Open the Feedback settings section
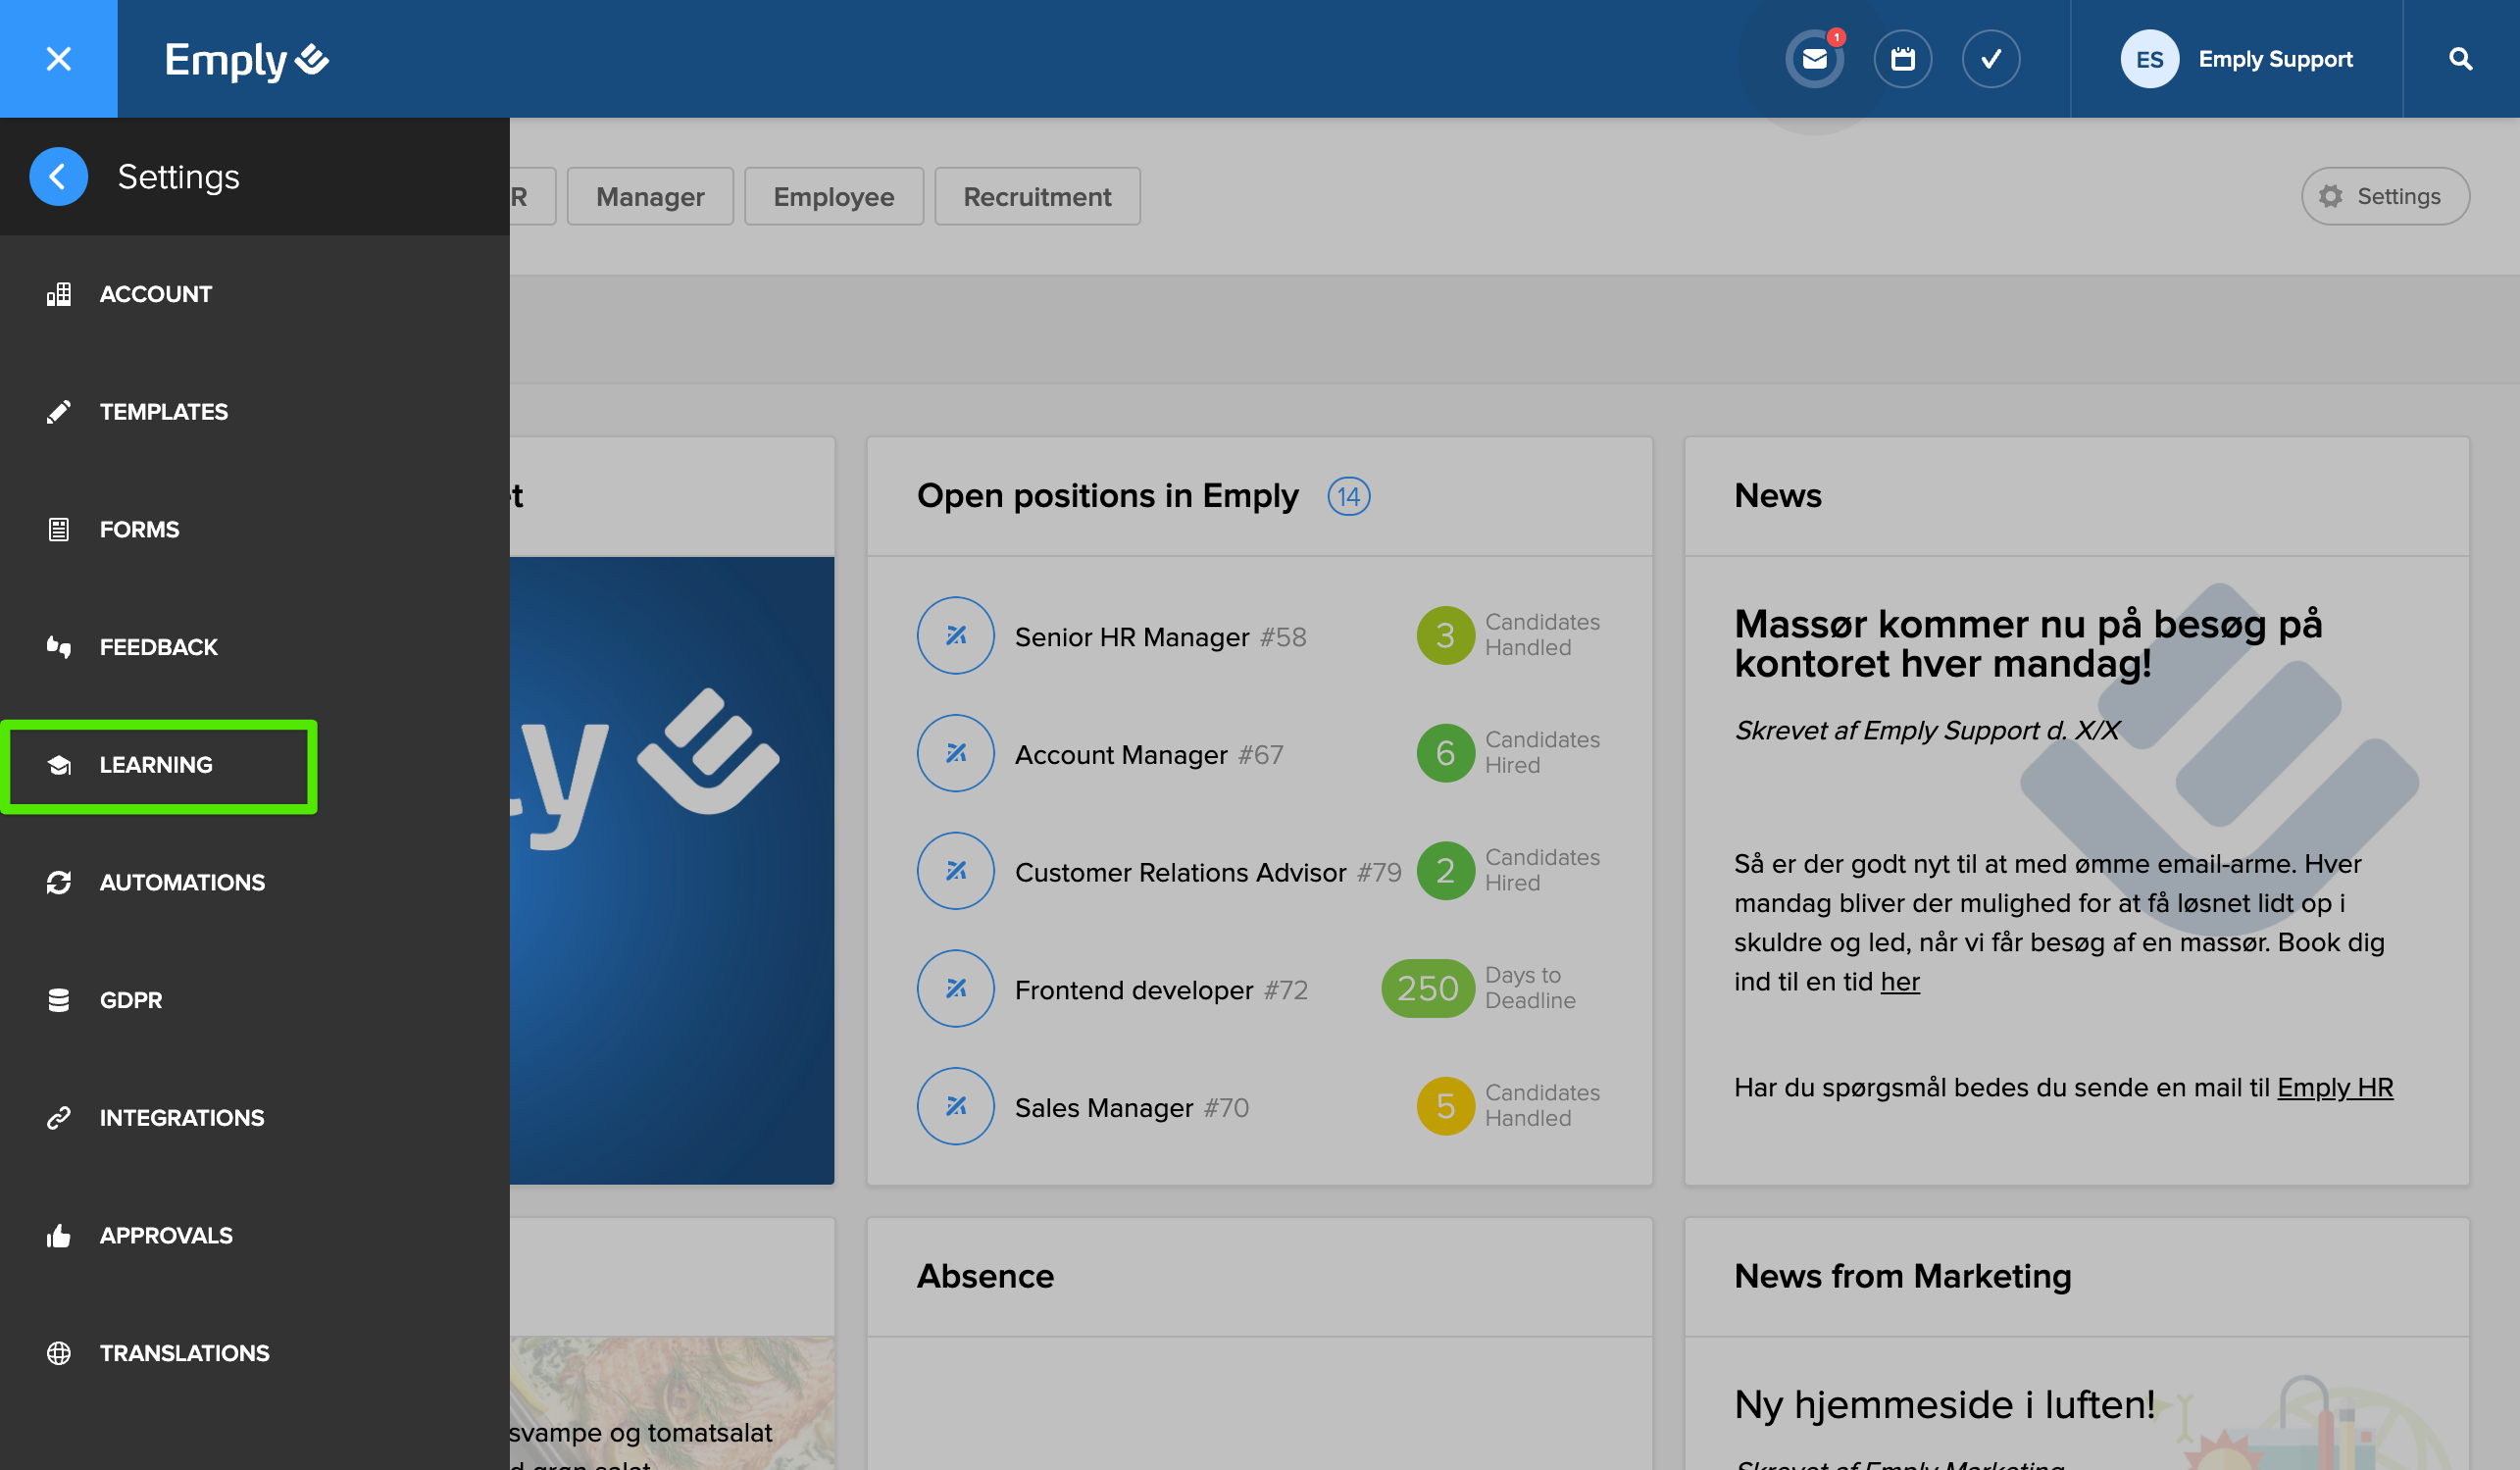Image resolution: width=2520 pixels, height=1470 pixels. tap(158, 647)
